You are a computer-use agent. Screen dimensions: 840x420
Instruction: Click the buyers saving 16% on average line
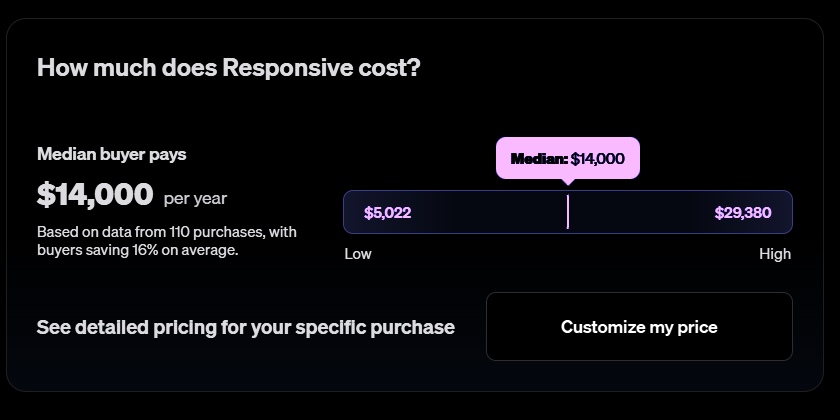click(x=138, y=250)
